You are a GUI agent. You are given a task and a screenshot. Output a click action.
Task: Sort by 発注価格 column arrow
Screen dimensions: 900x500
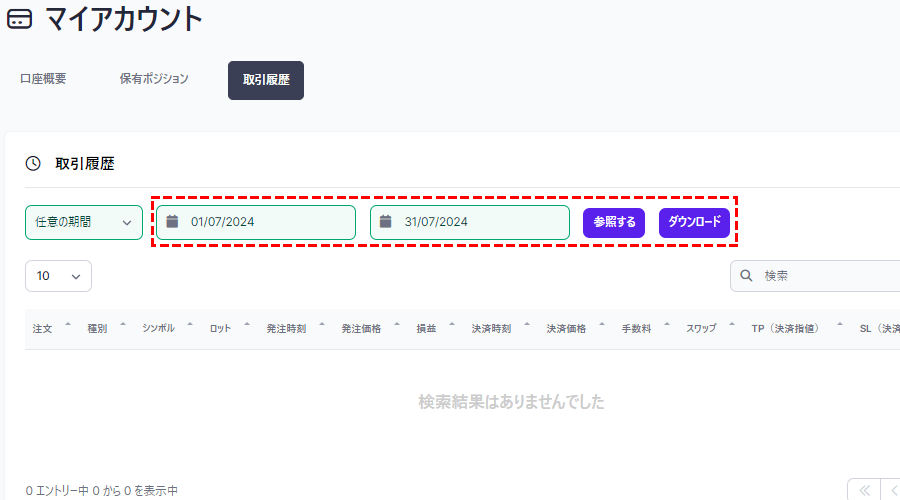coord(397,325)
